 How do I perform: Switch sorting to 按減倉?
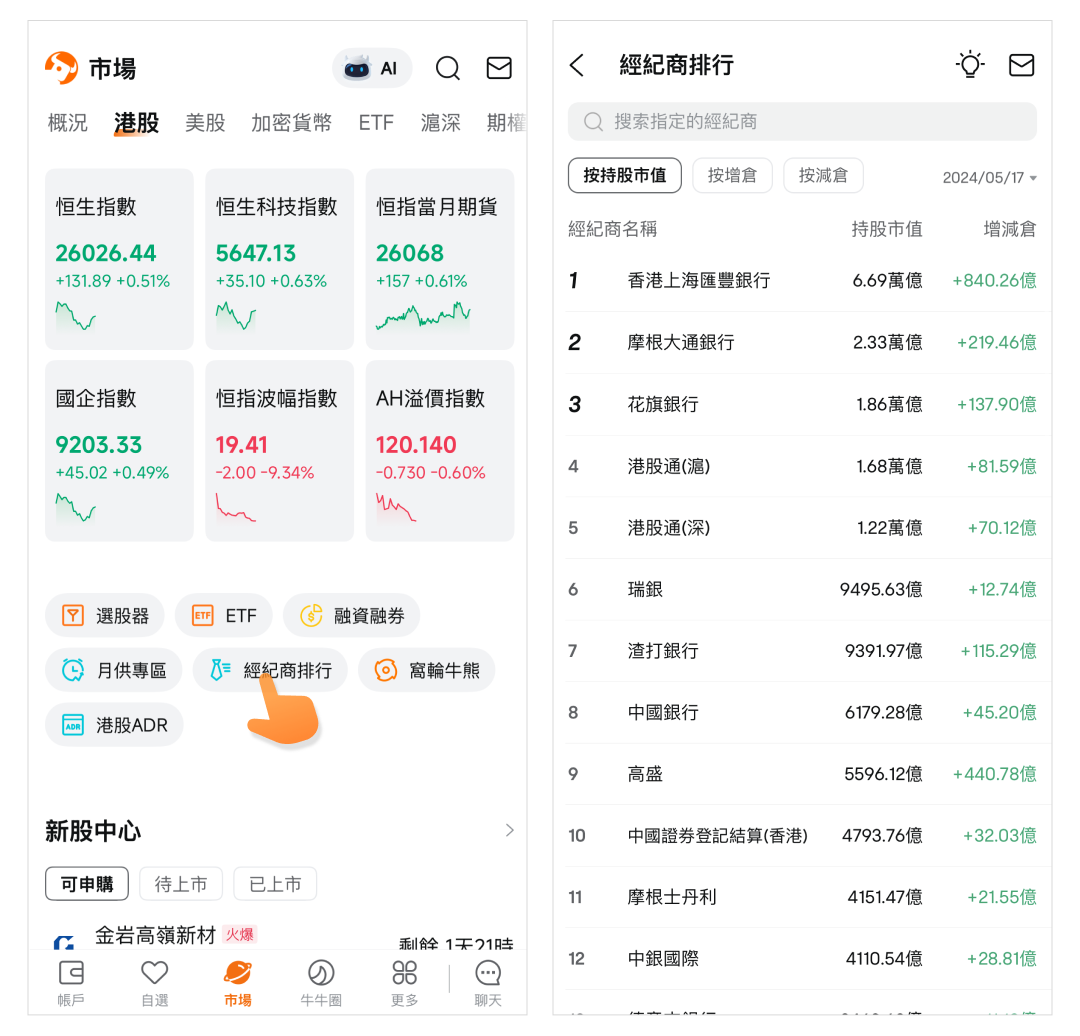coord(823,176)
